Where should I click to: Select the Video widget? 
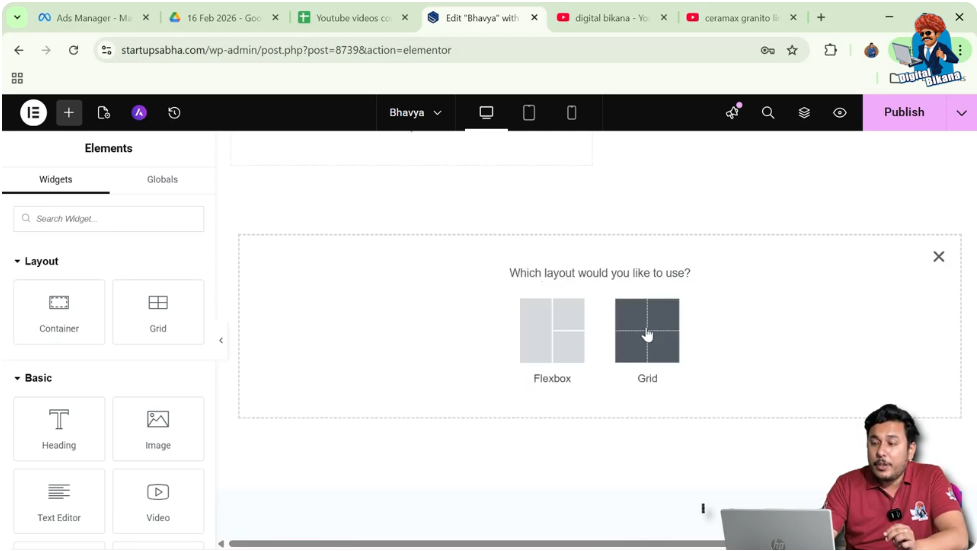click(x=158, y=502)
